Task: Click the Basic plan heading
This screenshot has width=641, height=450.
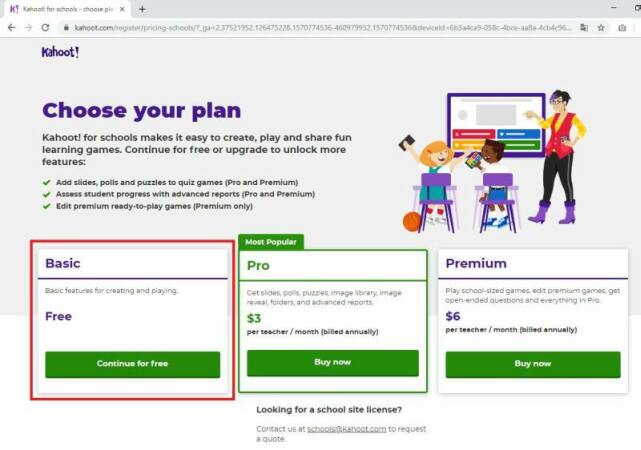Action: 63,263
